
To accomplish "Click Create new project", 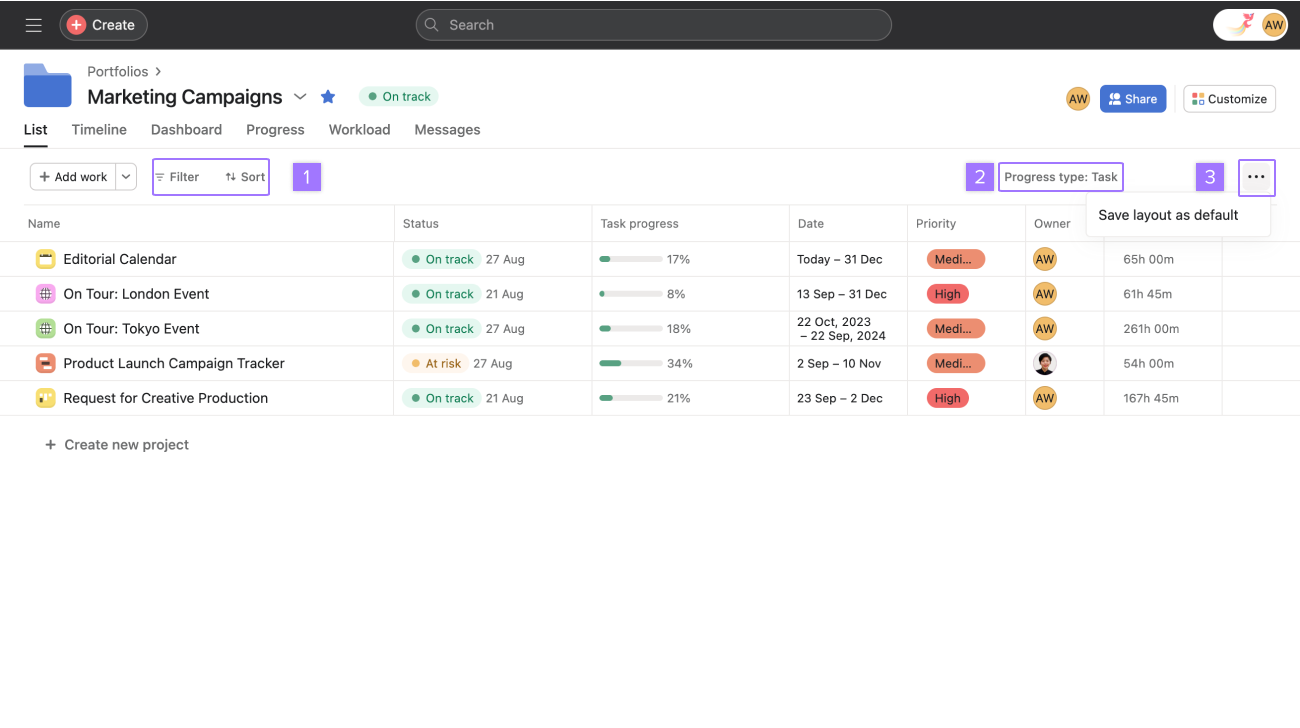I will (x=116, y=444).
